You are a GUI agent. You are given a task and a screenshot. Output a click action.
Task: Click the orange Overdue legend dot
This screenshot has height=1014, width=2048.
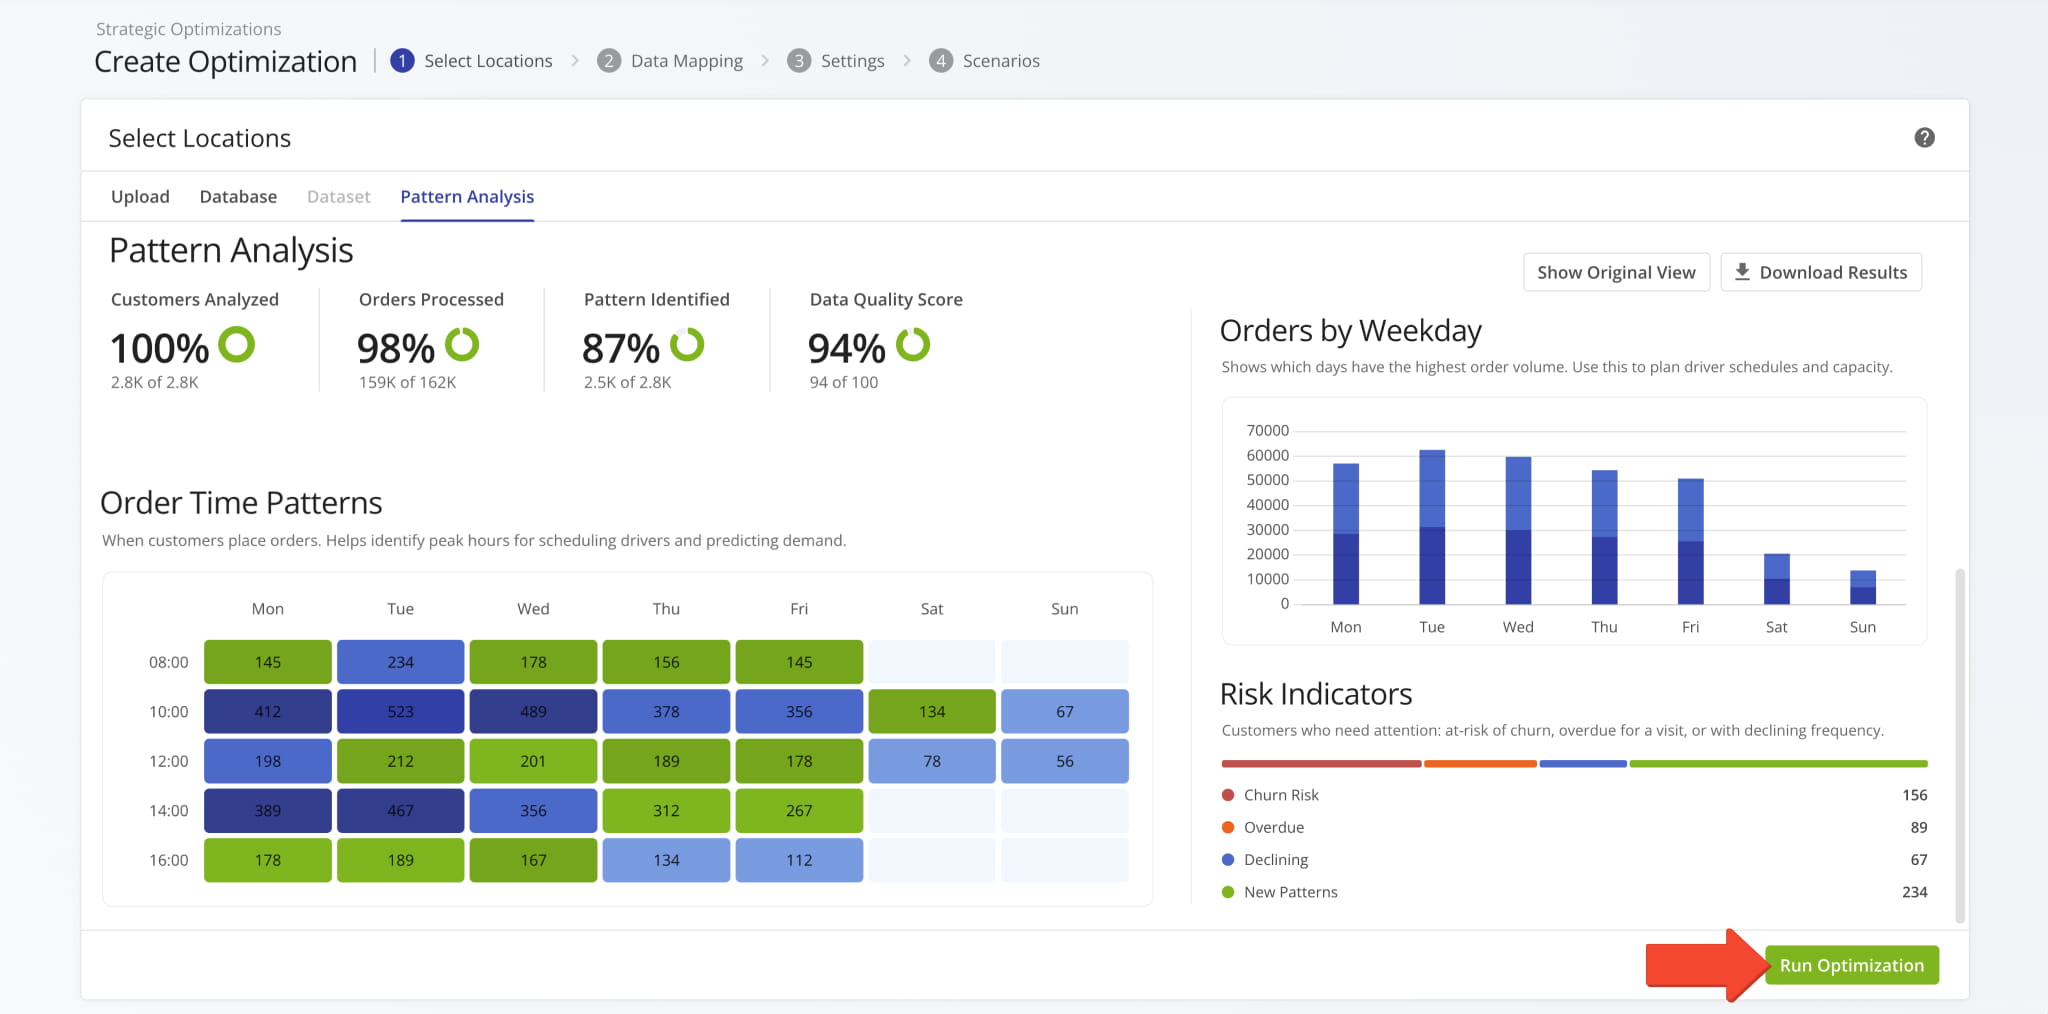click(1226, 827)
